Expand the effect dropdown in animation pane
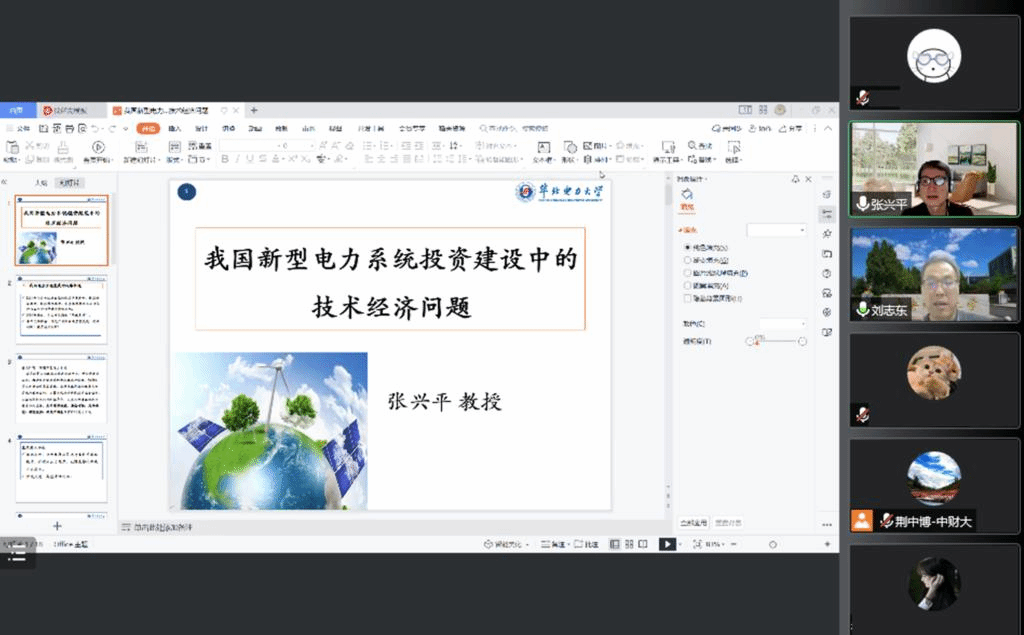 (802, 229)
